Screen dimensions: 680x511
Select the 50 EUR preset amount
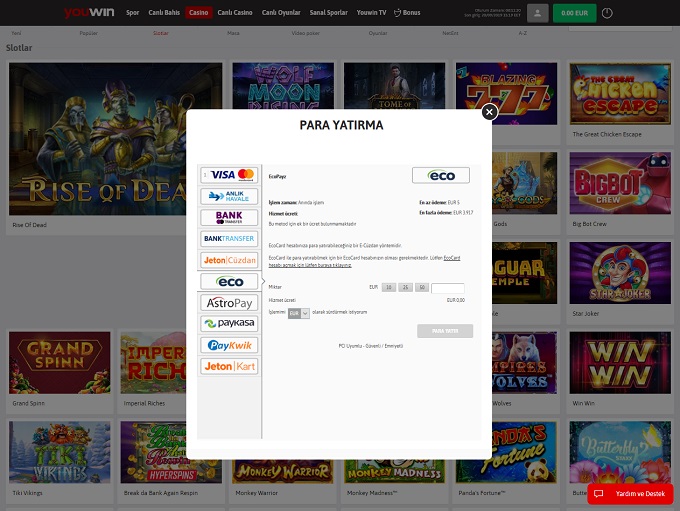coord(421,287)
